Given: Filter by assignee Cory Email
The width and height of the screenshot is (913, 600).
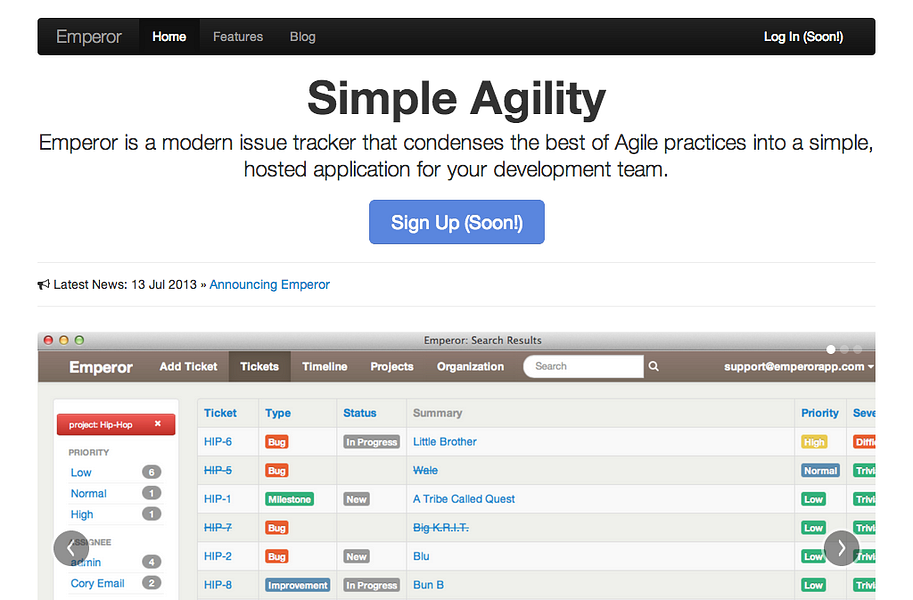Looking at the screenshot, I should (x=97, y=583).
